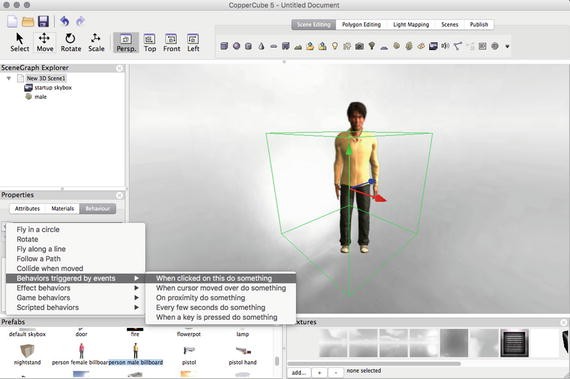Open the toolbar overflow dropdown arrow

coord(507,47)
